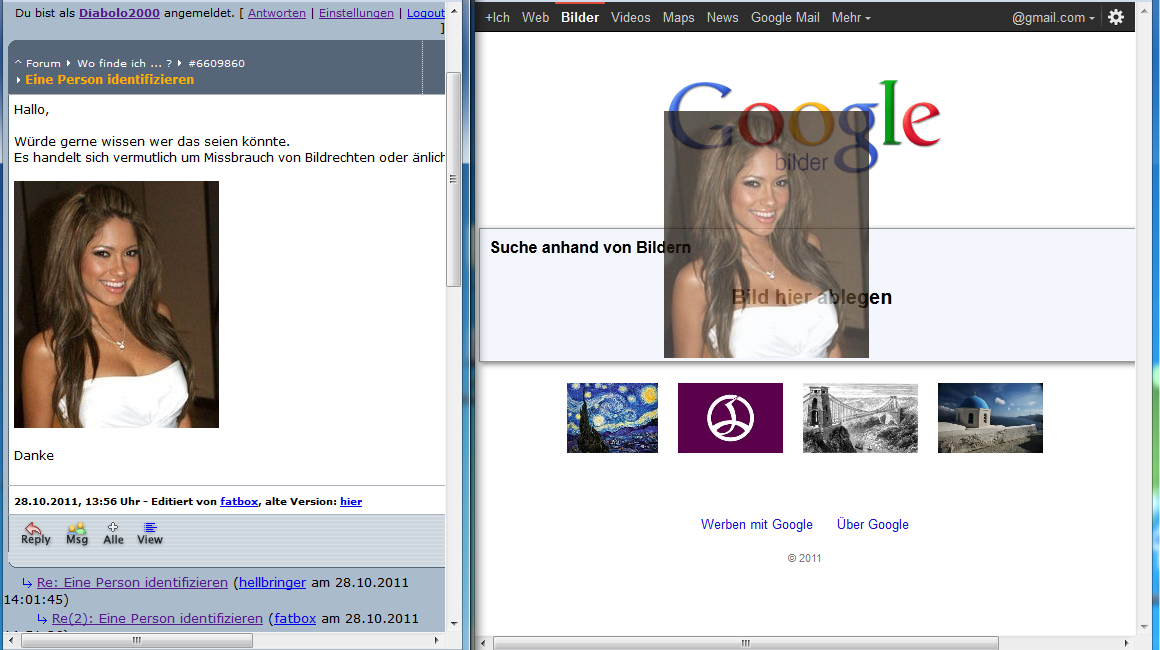Select the Starry Night sample thumbnail
Viewport: 1160px width, 650px height.
612,418
